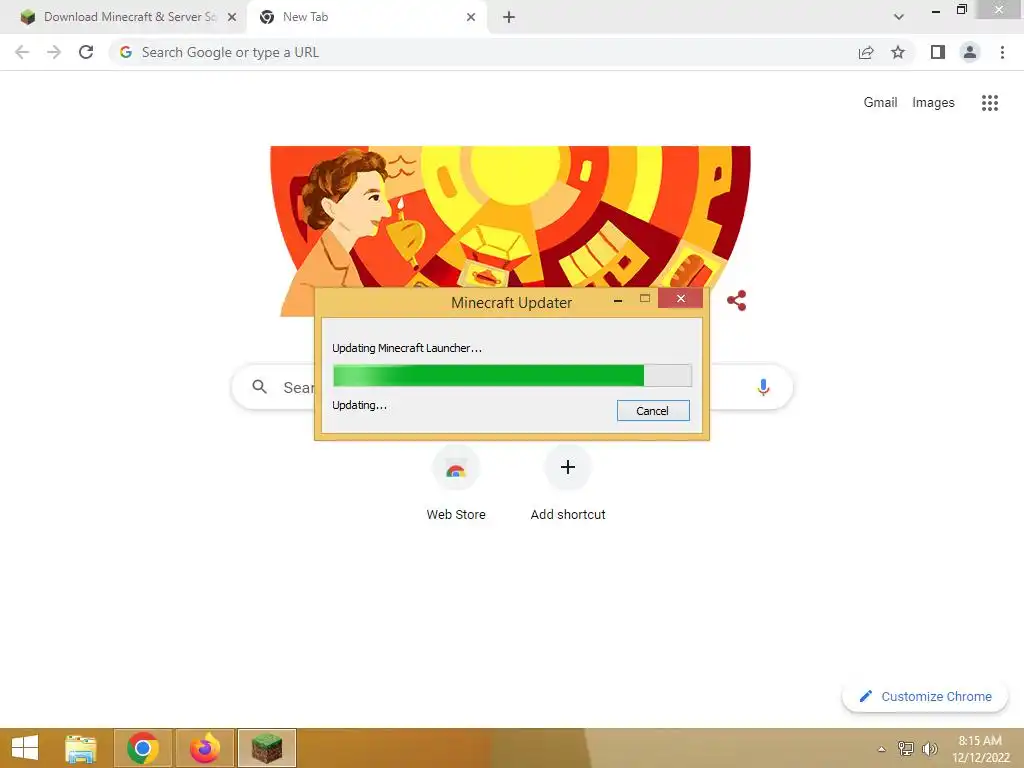Click the Chrome taskbar icon

pos(143,748)
